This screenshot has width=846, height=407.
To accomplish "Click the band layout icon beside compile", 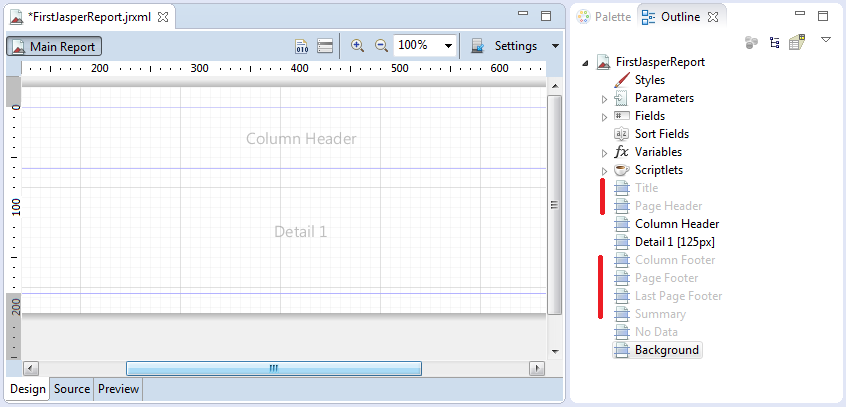I will (x=325, y=46).
